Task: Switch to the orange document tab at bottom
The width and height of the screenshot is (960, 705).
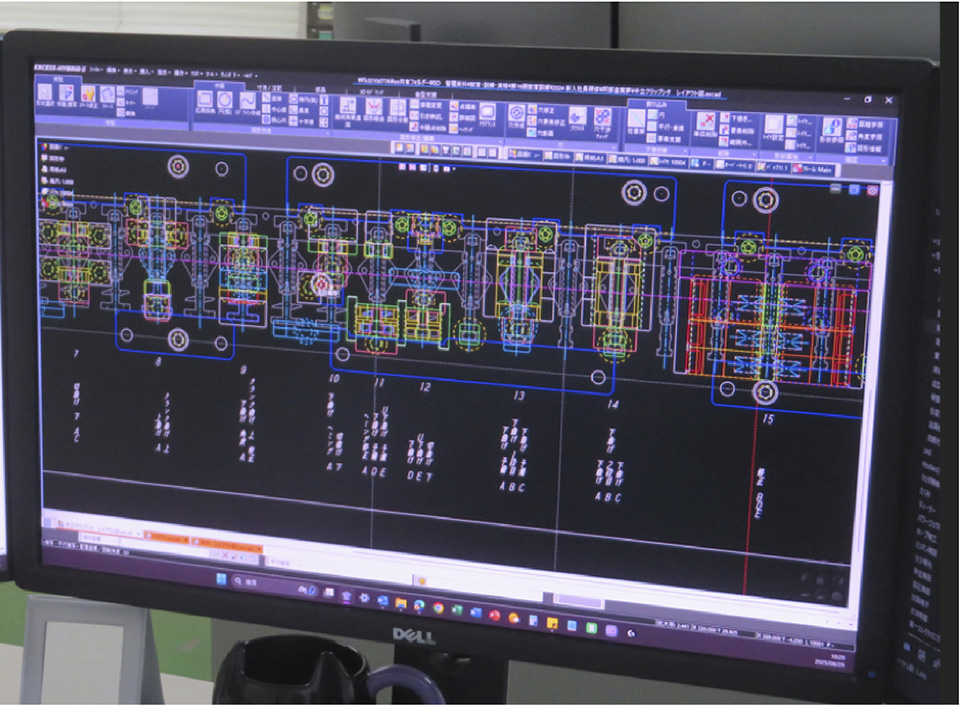Action: (165, 538)
